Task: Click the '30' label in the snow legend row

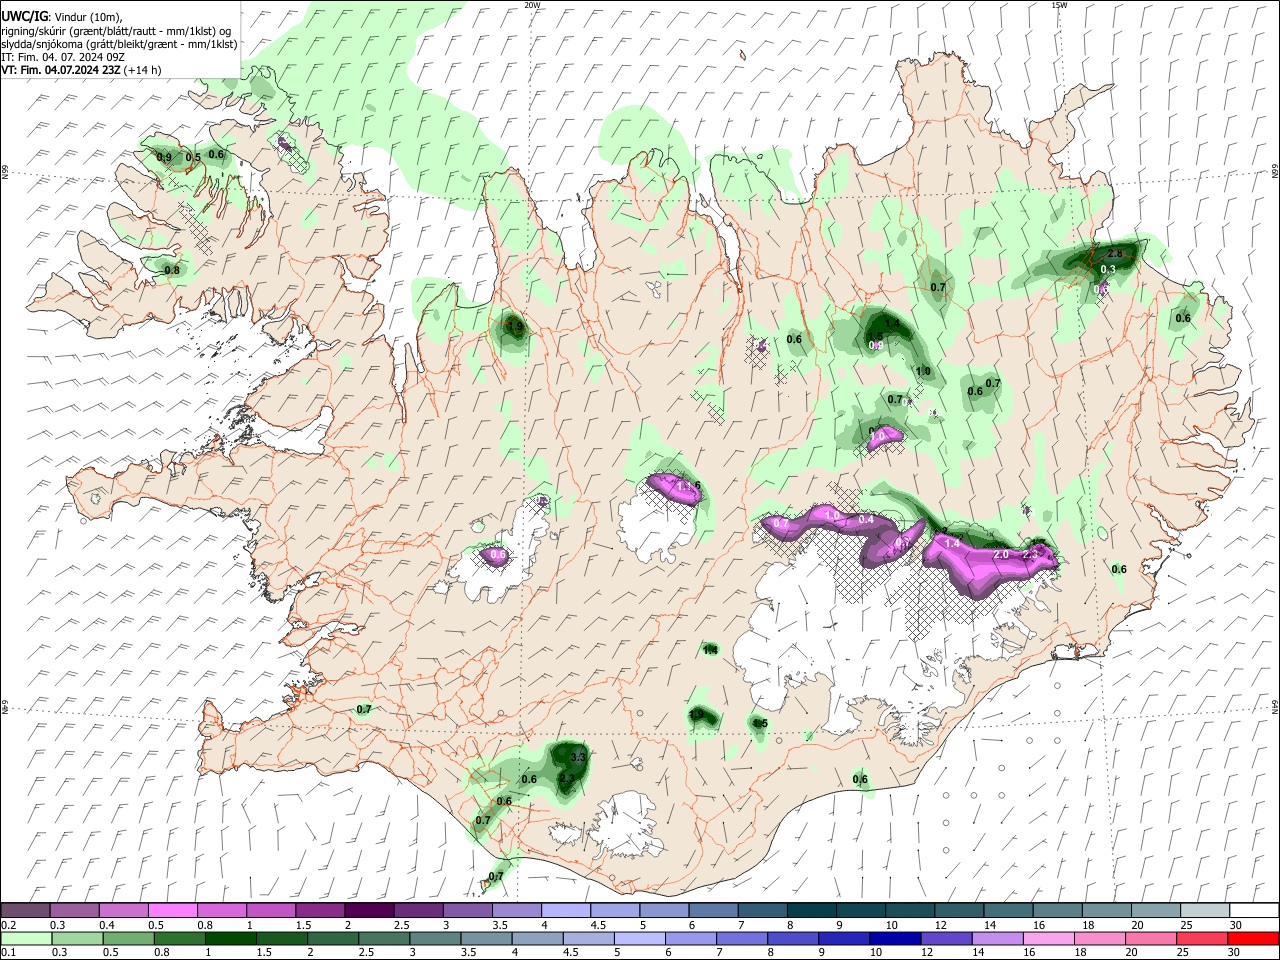Action: click(1235, 925)
